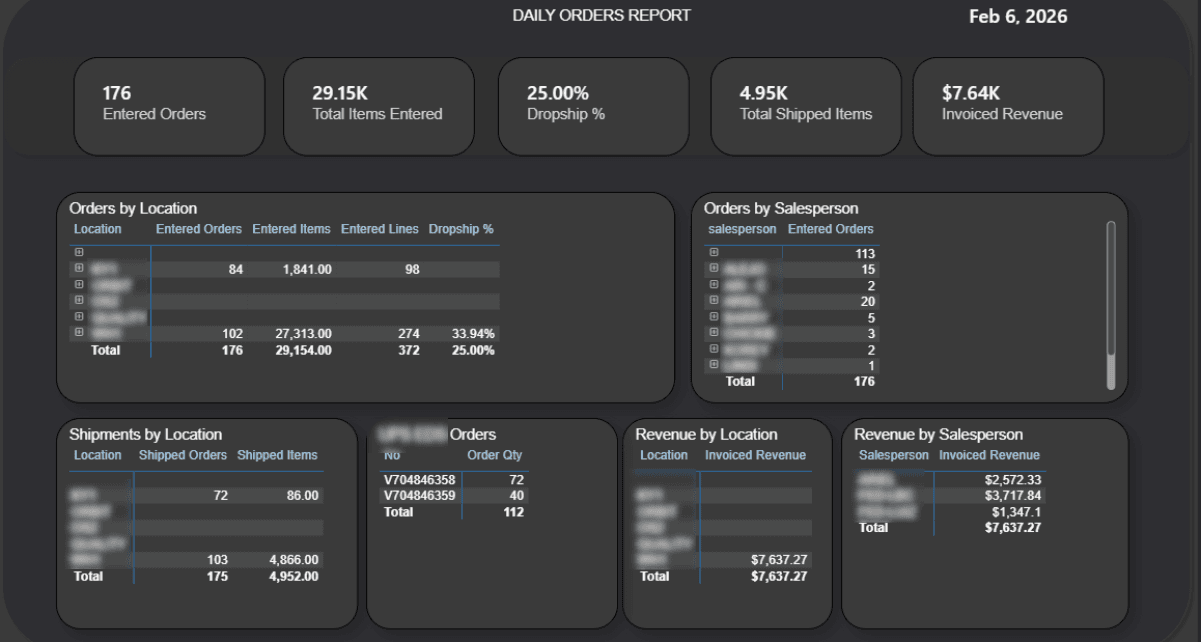Sort Orders by Location by Dropship % column

[461, 228]
